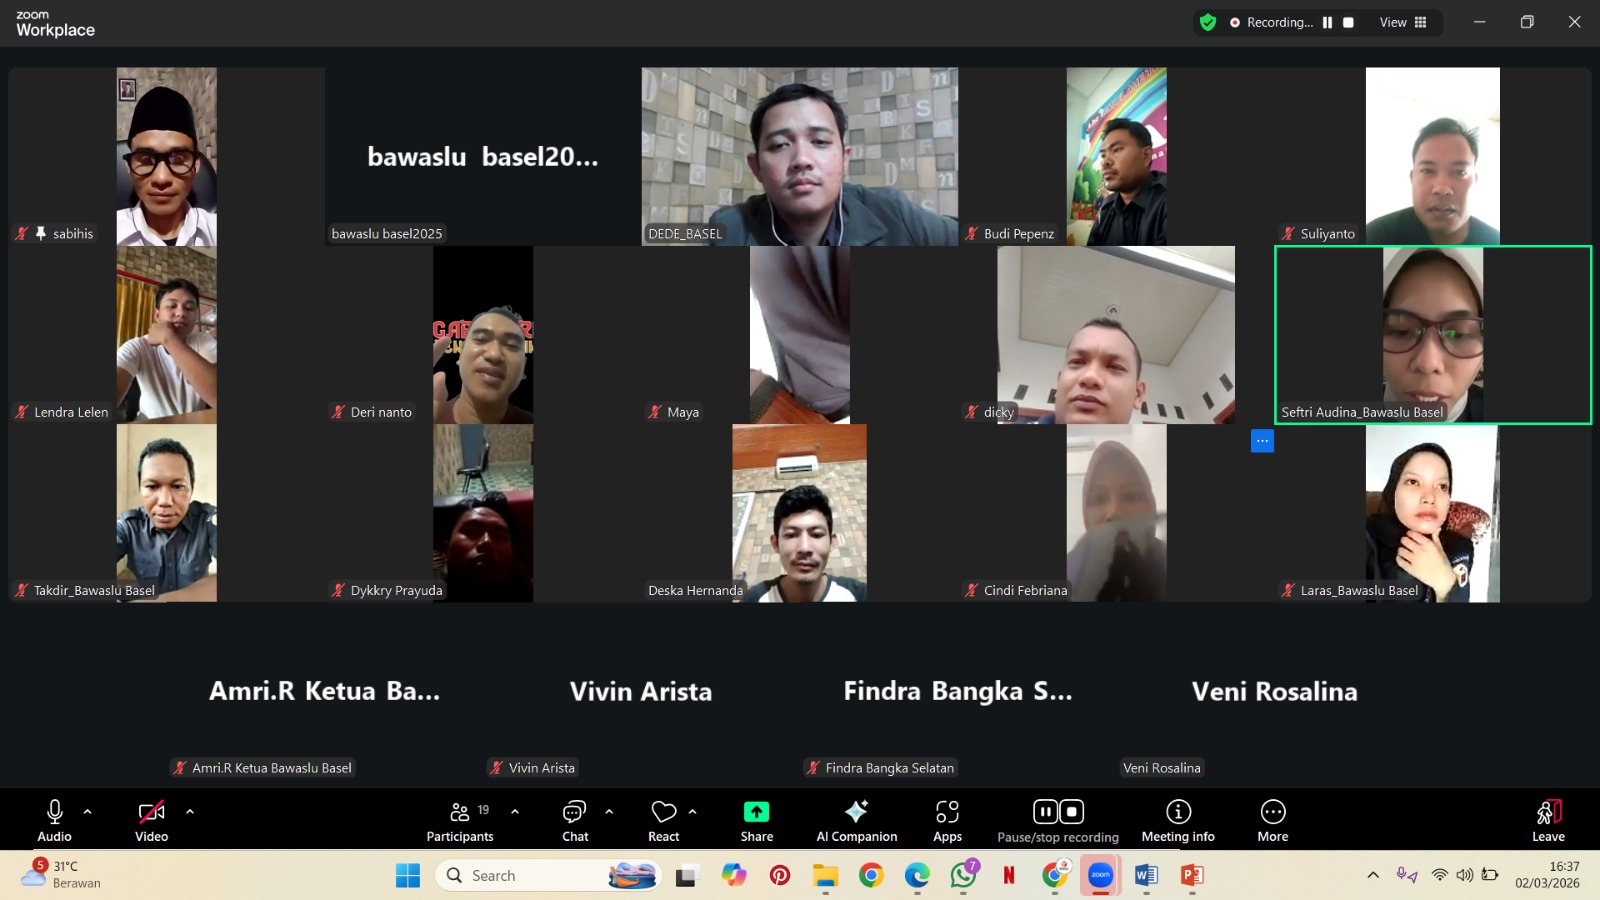Open Meeting info

tap(1178, 820)
